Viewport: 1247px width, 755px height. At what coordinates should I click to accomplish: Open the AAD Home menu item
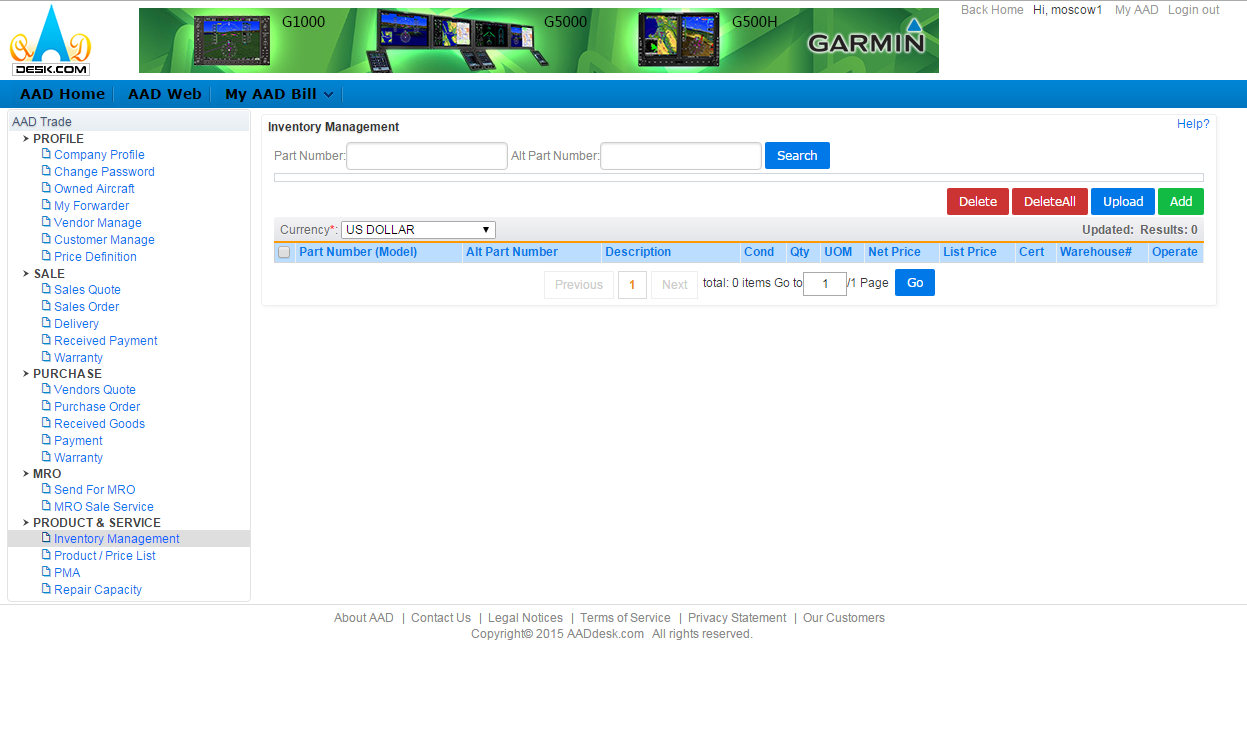click(x=62, y=94)
